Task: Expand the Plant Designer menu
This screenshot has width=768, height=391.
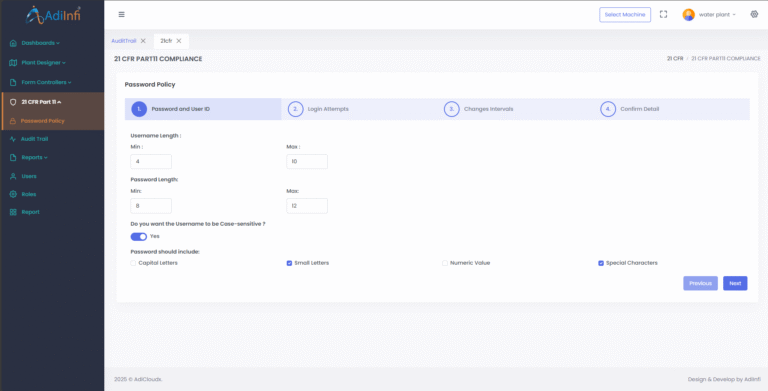Action: pos(43,63)
